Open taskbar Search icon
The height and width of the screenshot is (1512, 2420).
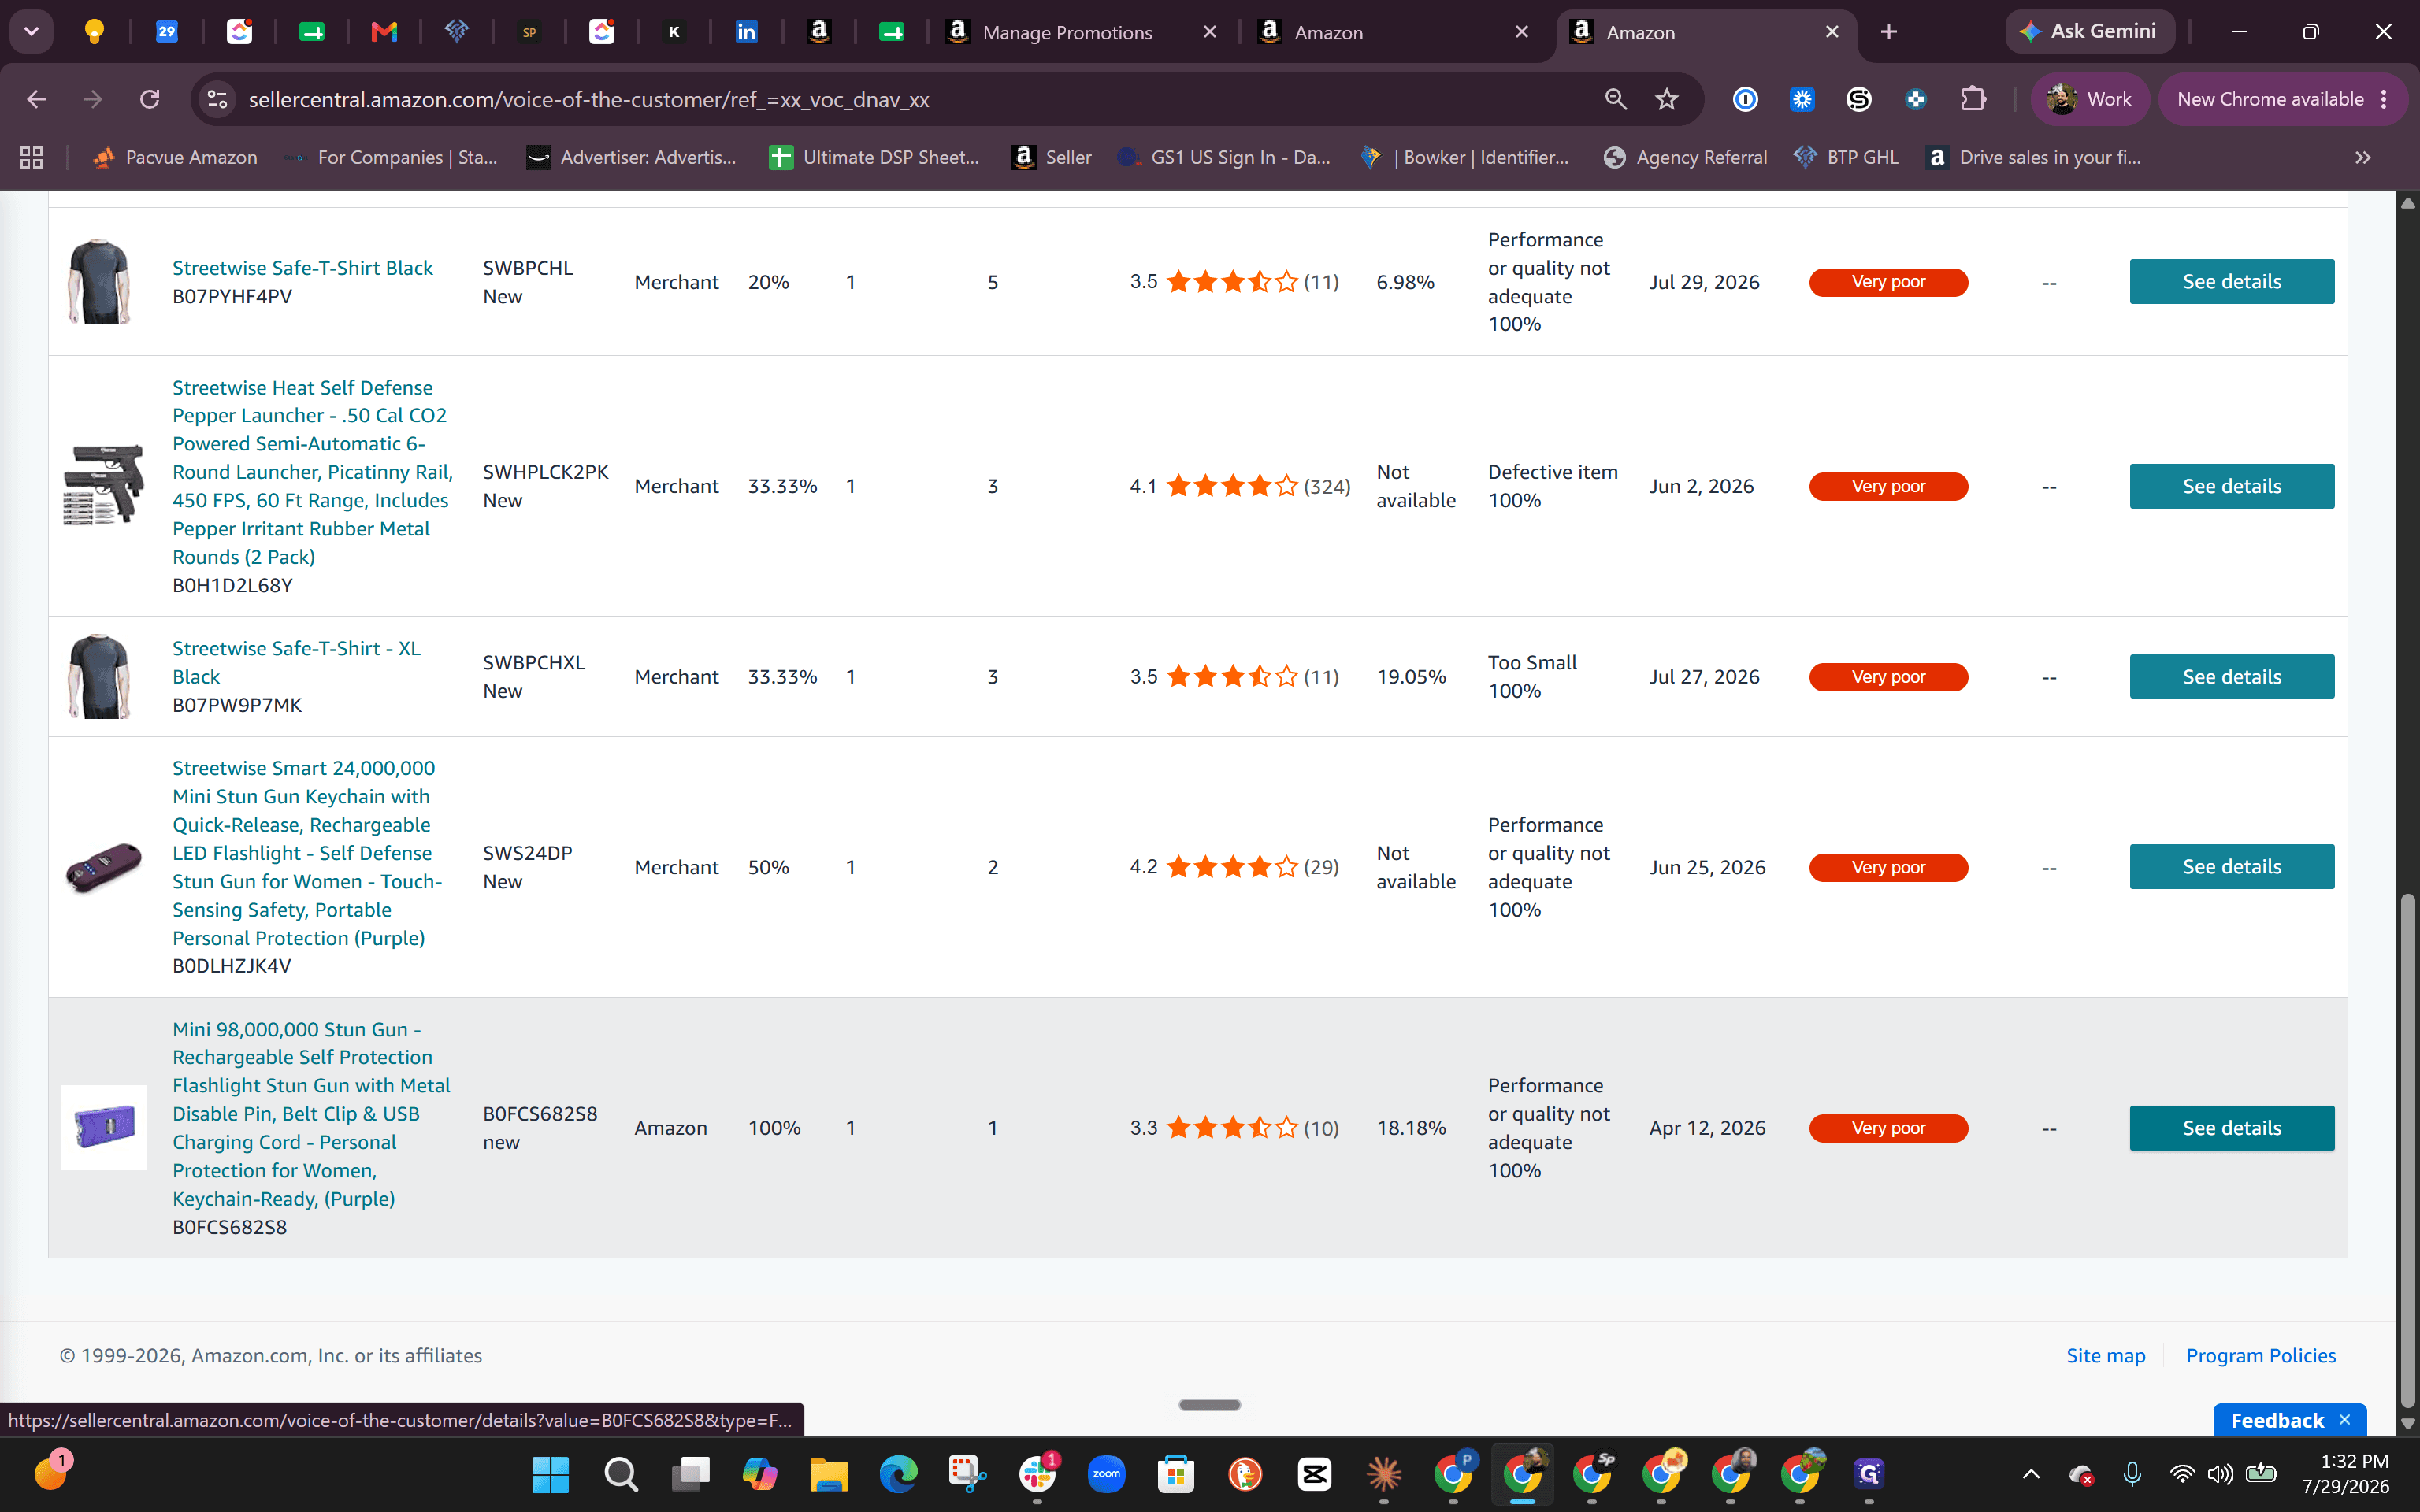(620, 1473)
